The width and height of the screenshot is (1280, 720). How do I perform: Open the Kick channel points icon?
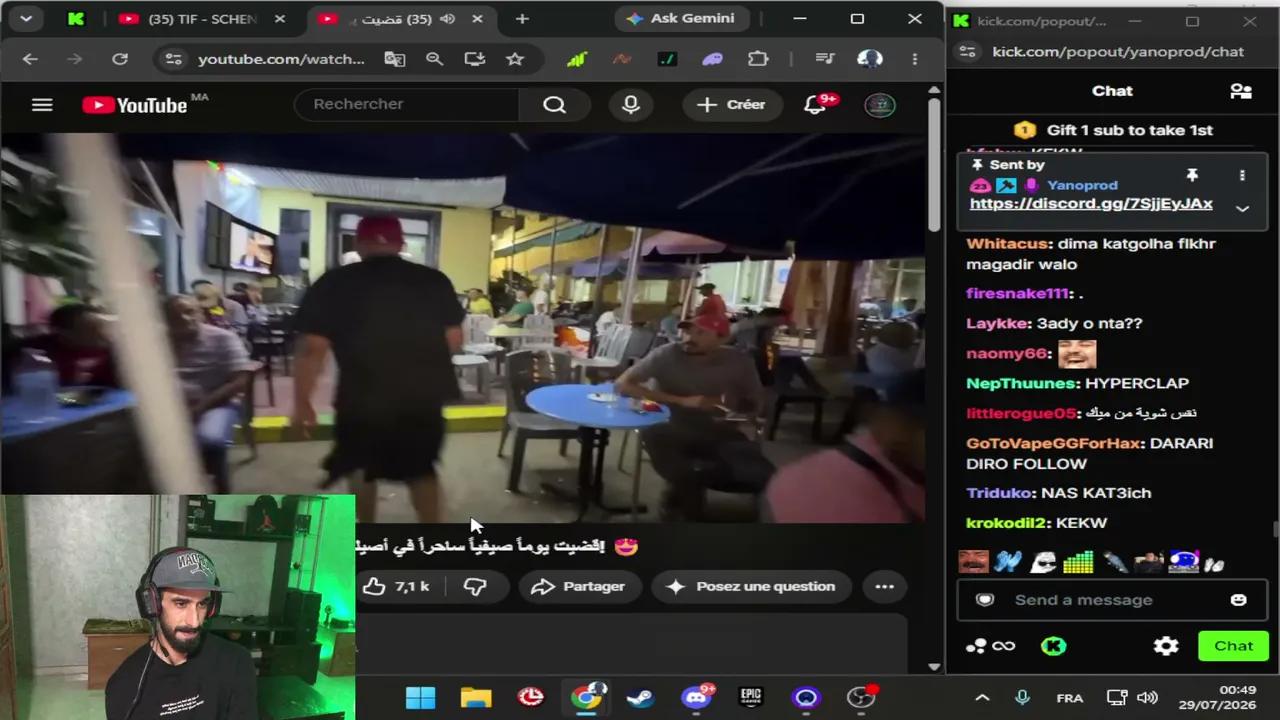(x=991, y=646)
